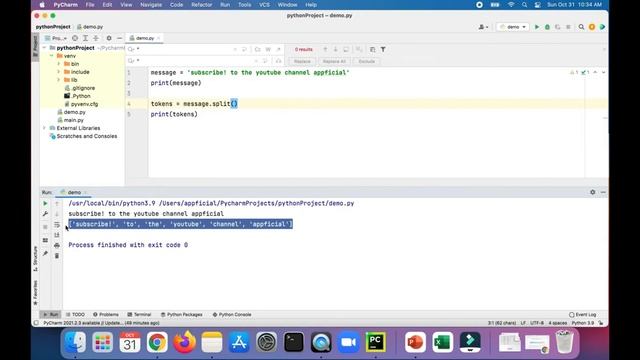Open the File menu
The width and height of the screenshot is (640, 360).
90,5
